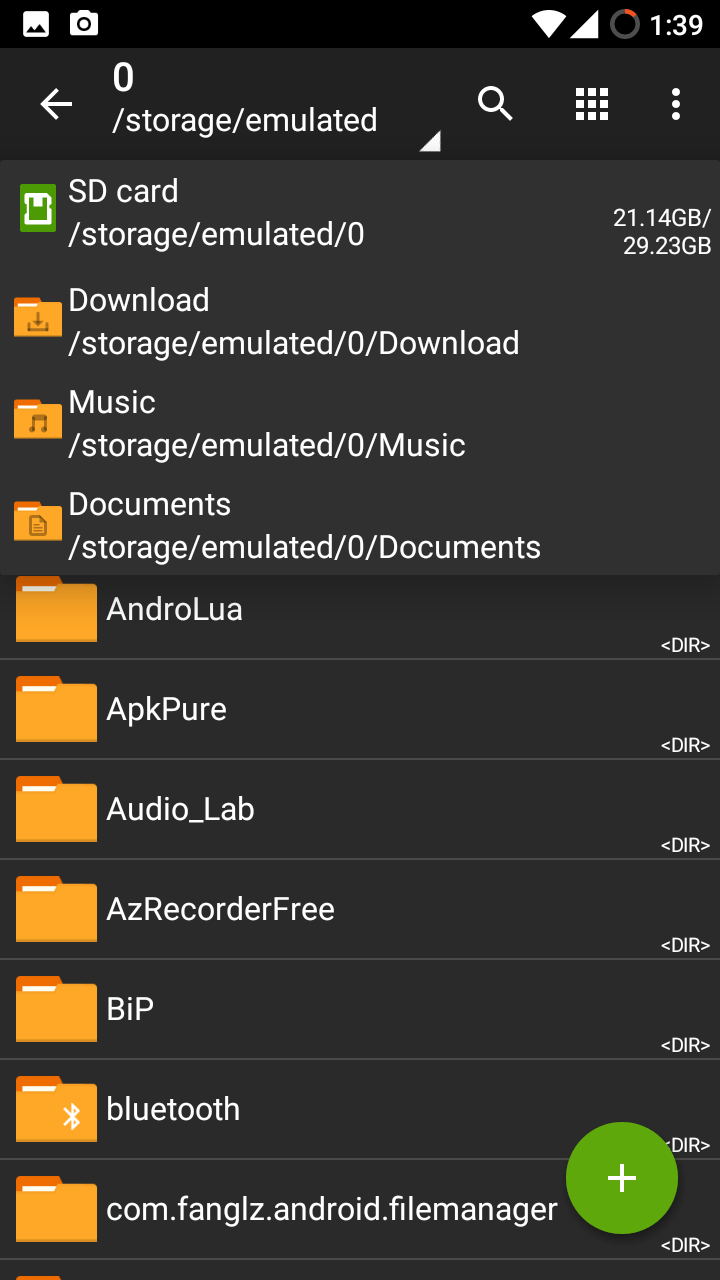720x1280 pixels.
Task: Tap the back arrow icon
Action: tap(56, 104)
